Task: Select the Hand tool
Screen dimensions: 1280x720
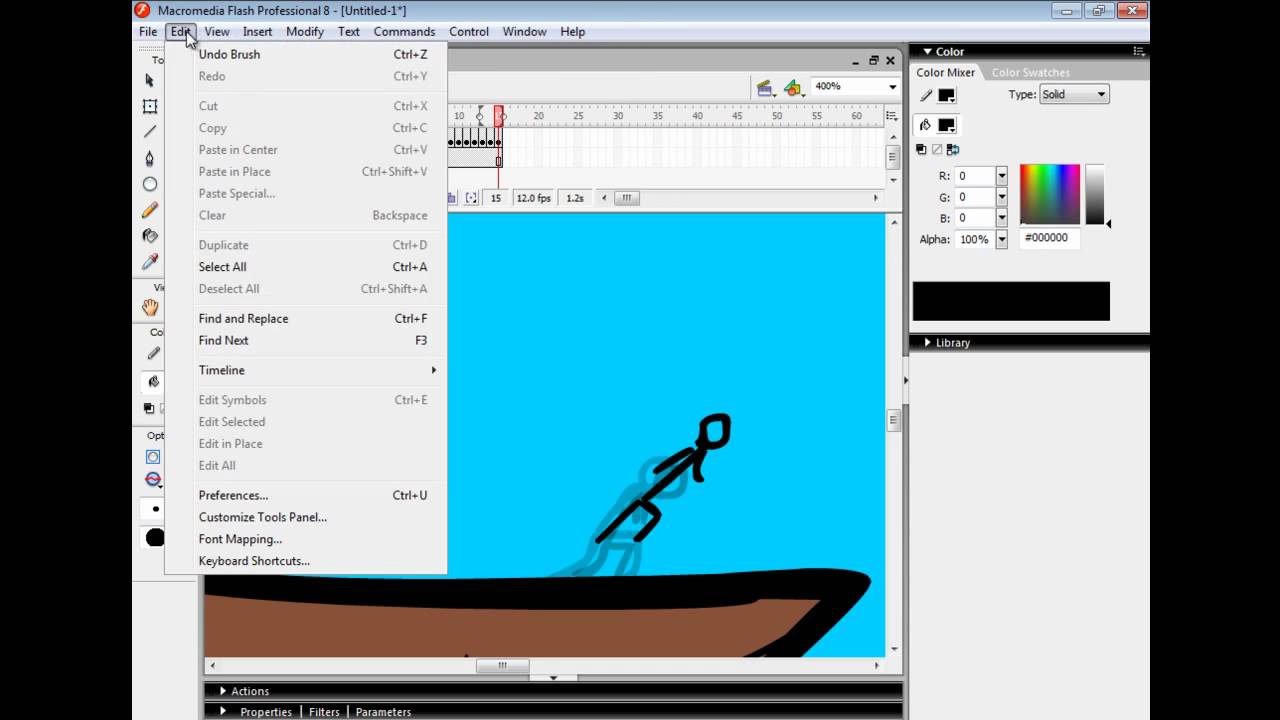Action: pos(150,307)
